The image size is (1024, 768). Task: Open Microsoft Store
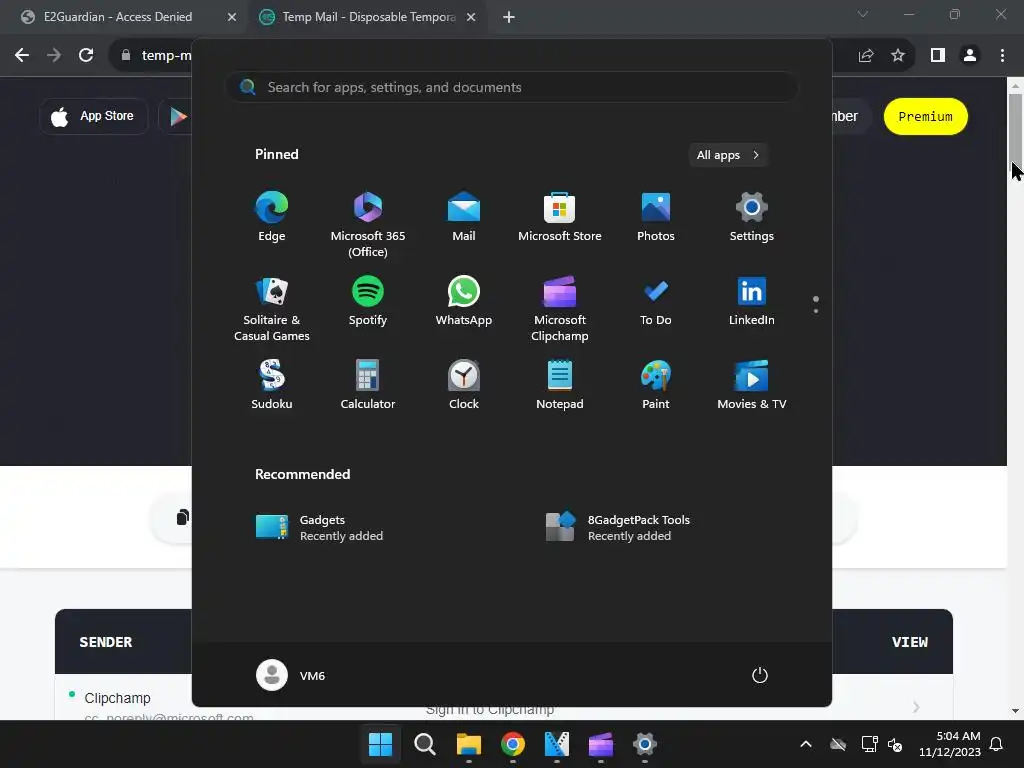pos(560,217)
